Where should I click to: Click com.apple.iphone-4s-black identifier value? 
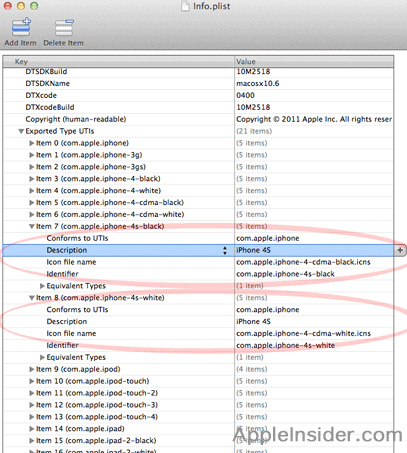[x=285, y=274]
